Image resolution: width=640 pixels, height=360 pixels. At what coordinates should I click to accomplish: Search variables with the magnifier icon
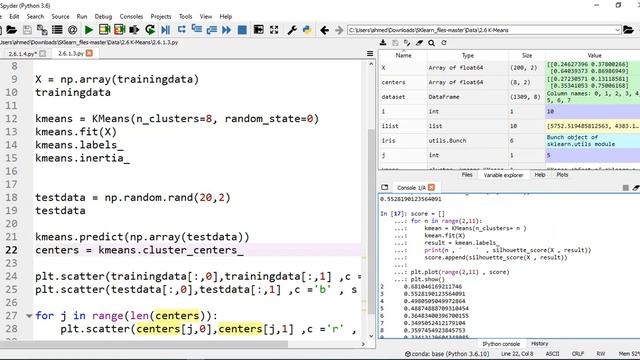(x=431, y=42)
